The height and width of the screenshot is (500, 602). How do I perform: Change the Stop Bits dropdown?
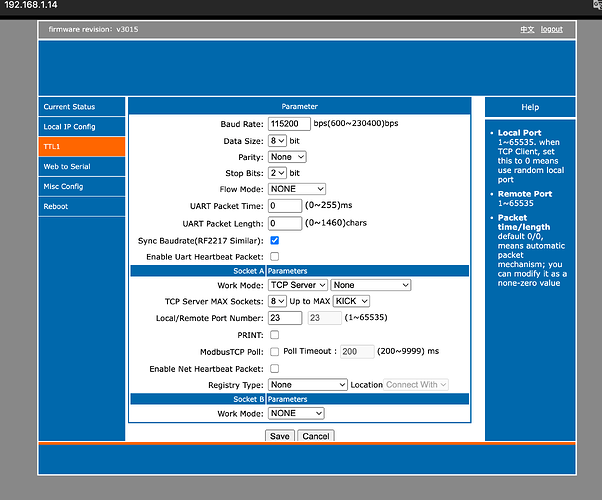pyautogui.click(x=277, y=173)
